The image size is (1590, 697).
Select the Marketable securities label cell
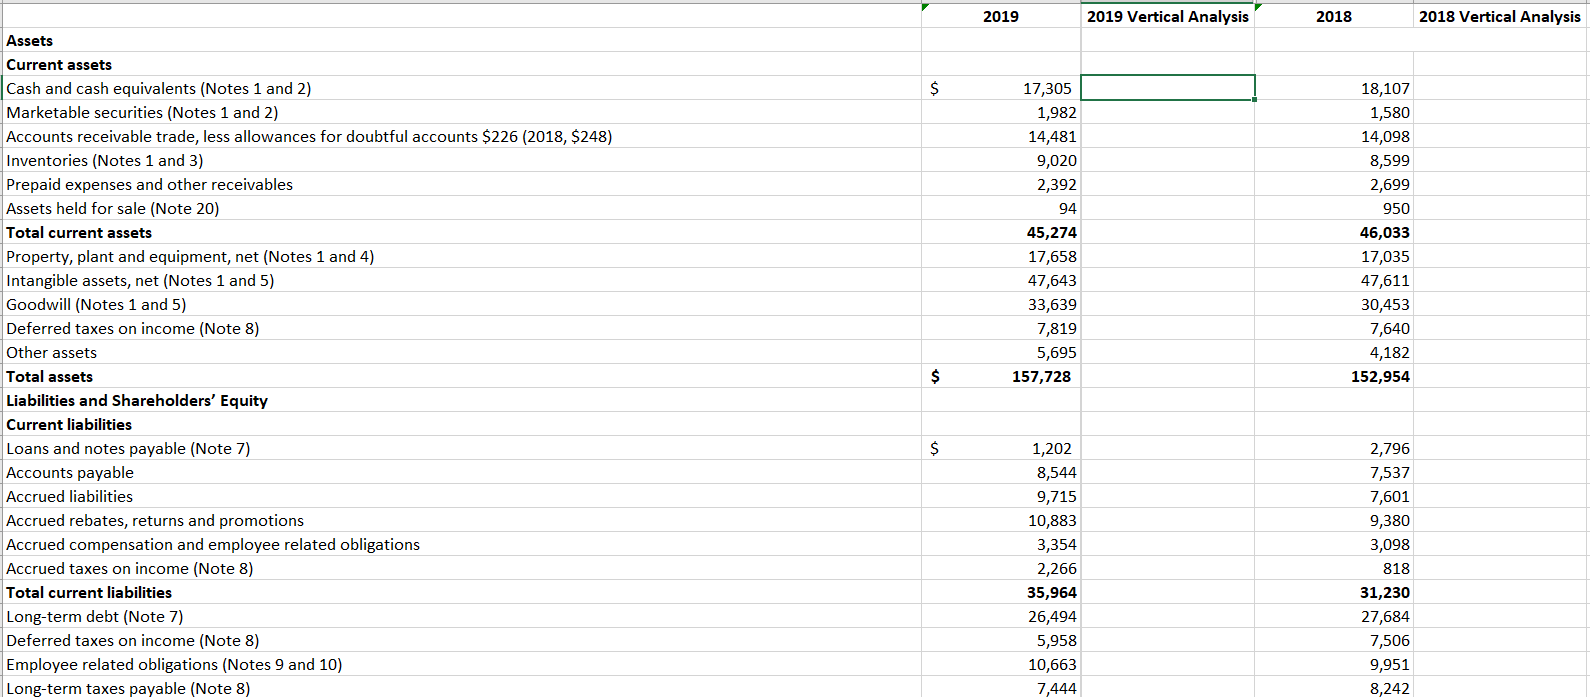[x=461, y=112]
